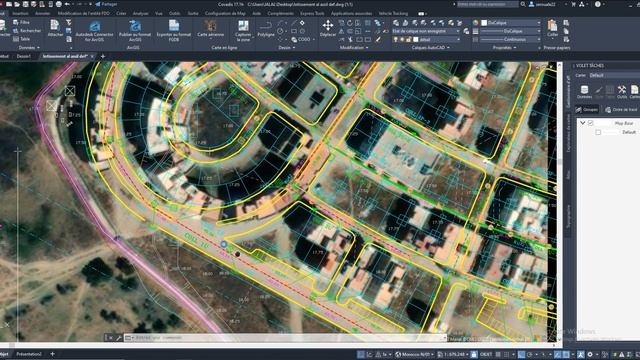Click the undo arrow in quick access toolbar
The height and width of the screenshot is (360, 640).
67,4
